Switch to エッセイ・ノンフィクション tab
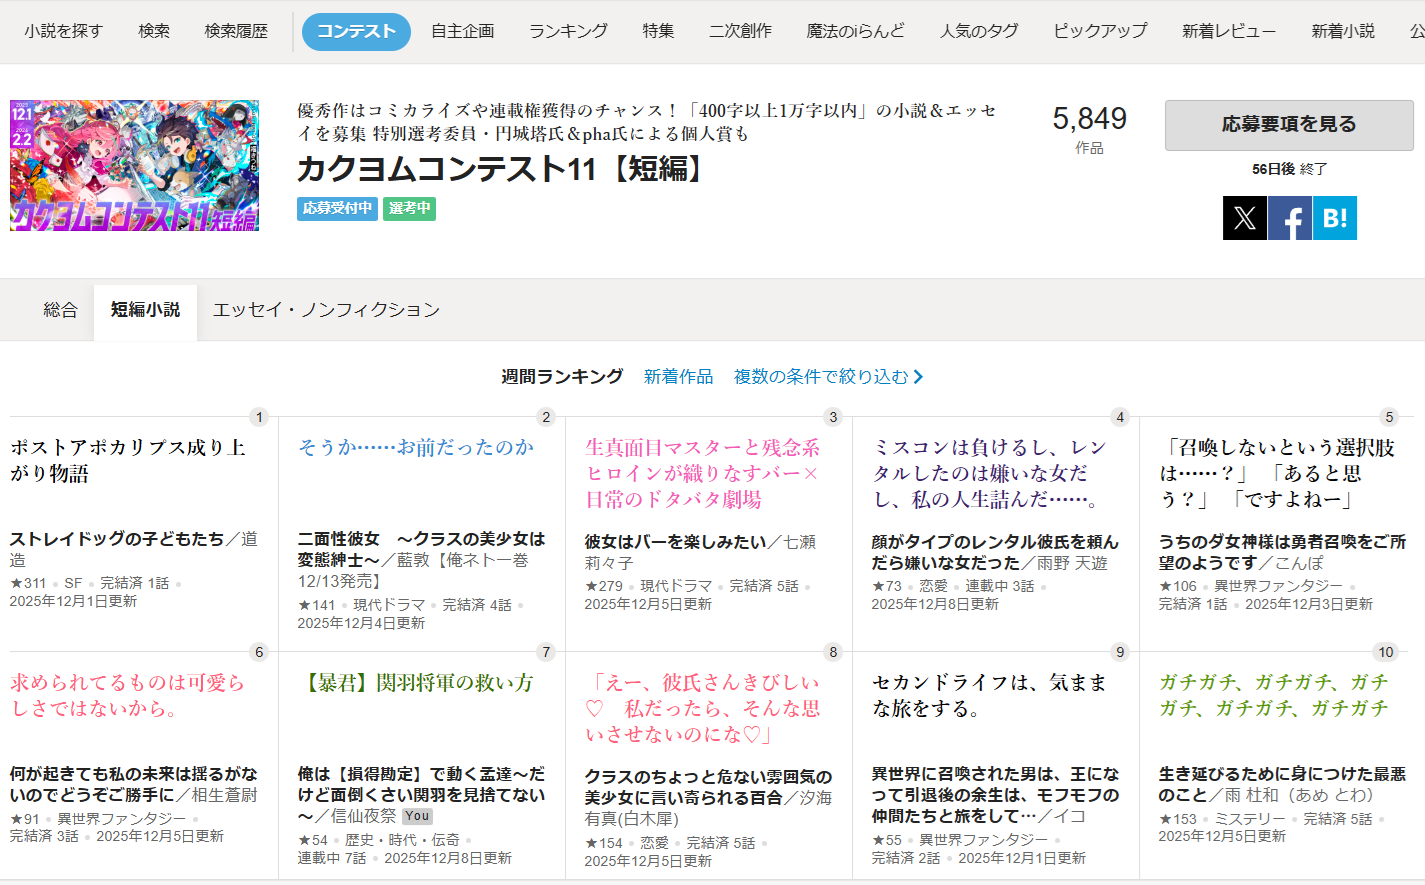This screenshot has height=885, width=1425. 326,310
